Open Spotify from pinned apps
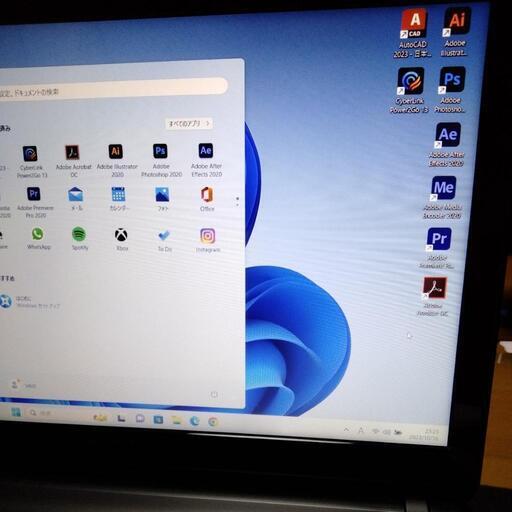 pyautogui.click(x=80, y=238)
